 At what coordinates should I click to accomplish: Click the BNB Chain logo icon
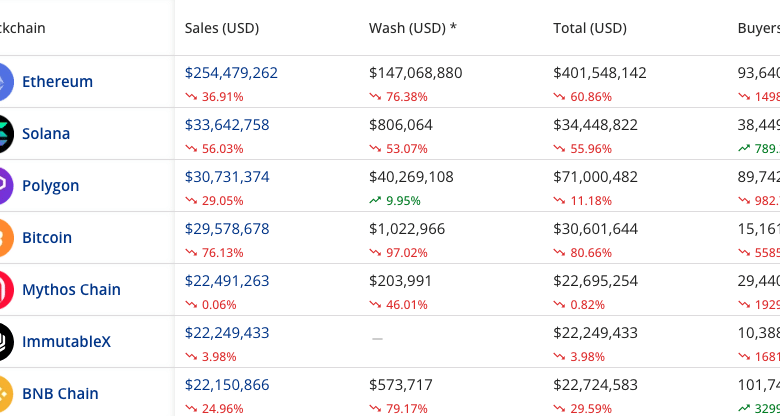click(x=4, y=394)
